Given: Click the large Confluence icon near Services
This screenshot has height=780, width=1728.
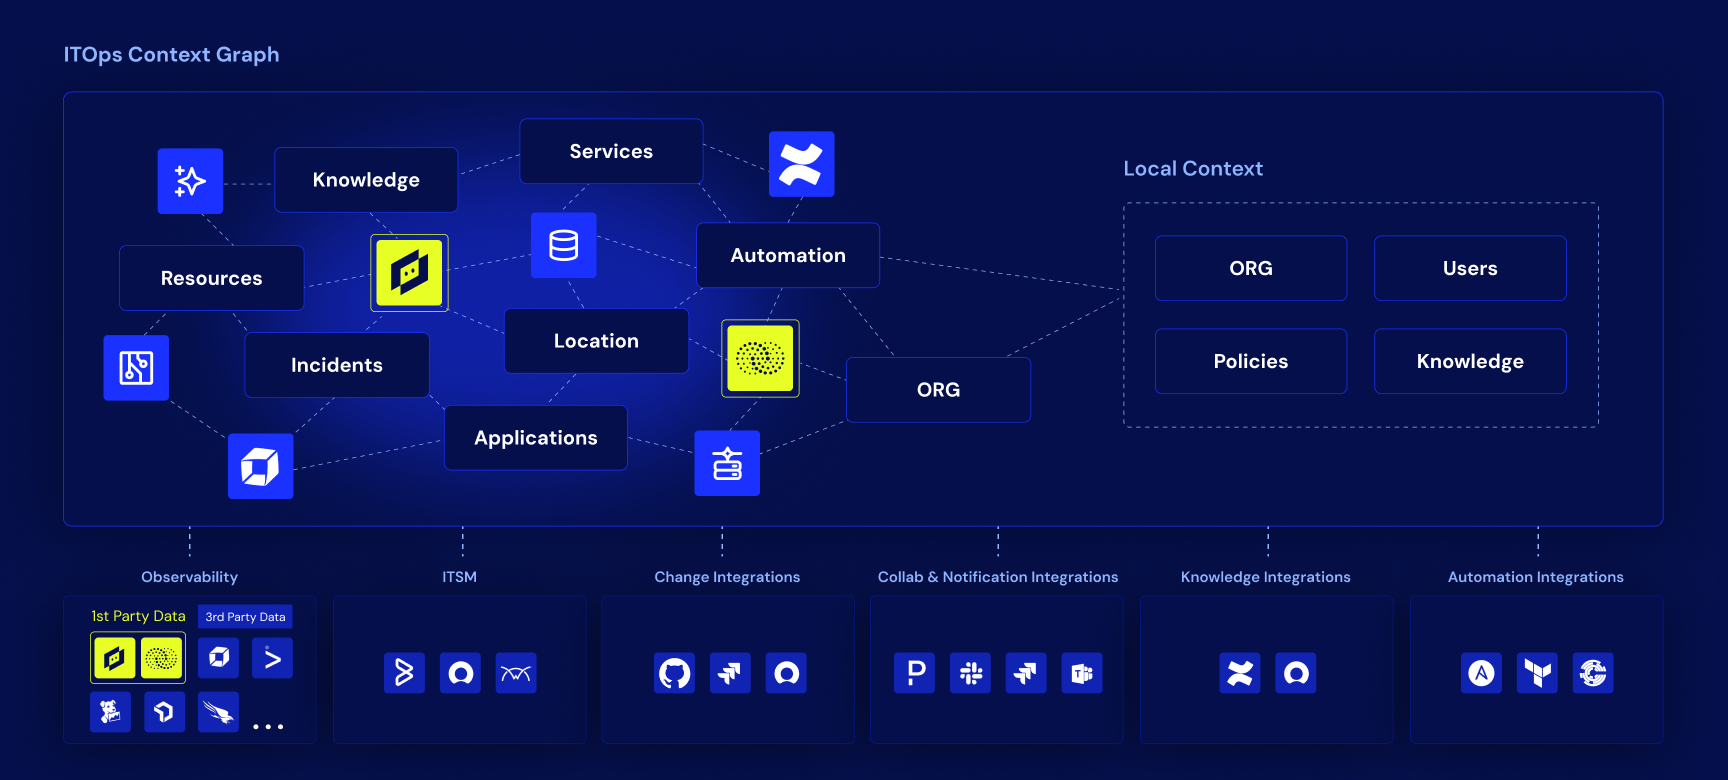Looking at the screenshot, I should pyautogui.click(x=801, y=164).
